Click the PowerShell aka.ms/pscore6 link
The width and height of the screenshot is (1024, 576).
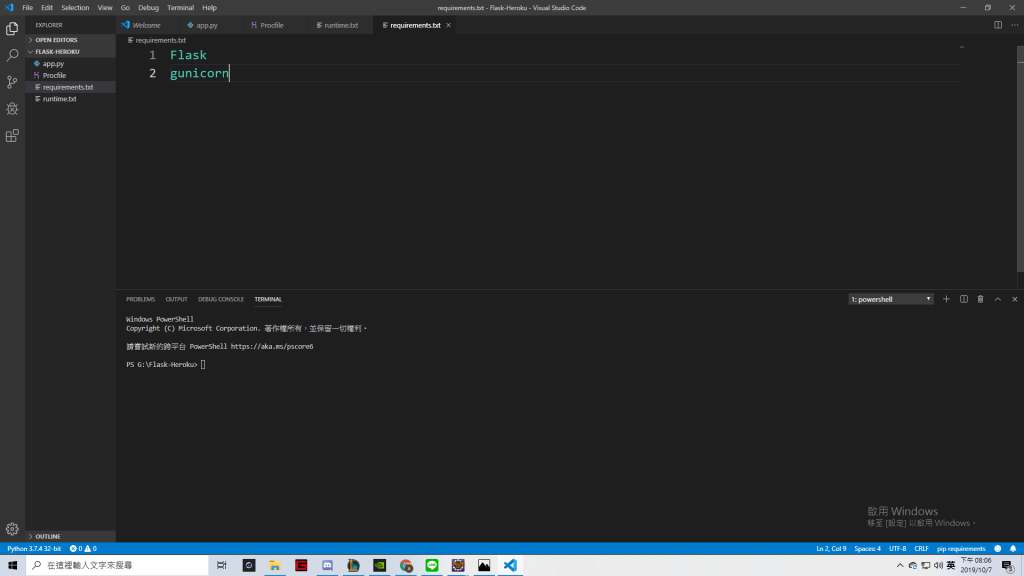coord(272,347)
